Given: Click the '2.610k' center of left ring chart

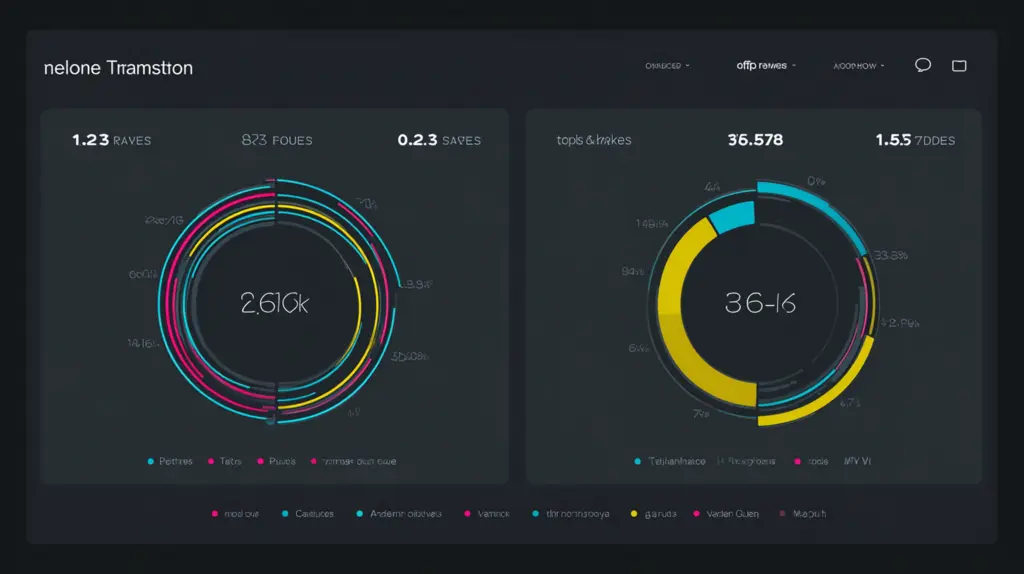Looking at the screenshot, I should coord(274,304).
